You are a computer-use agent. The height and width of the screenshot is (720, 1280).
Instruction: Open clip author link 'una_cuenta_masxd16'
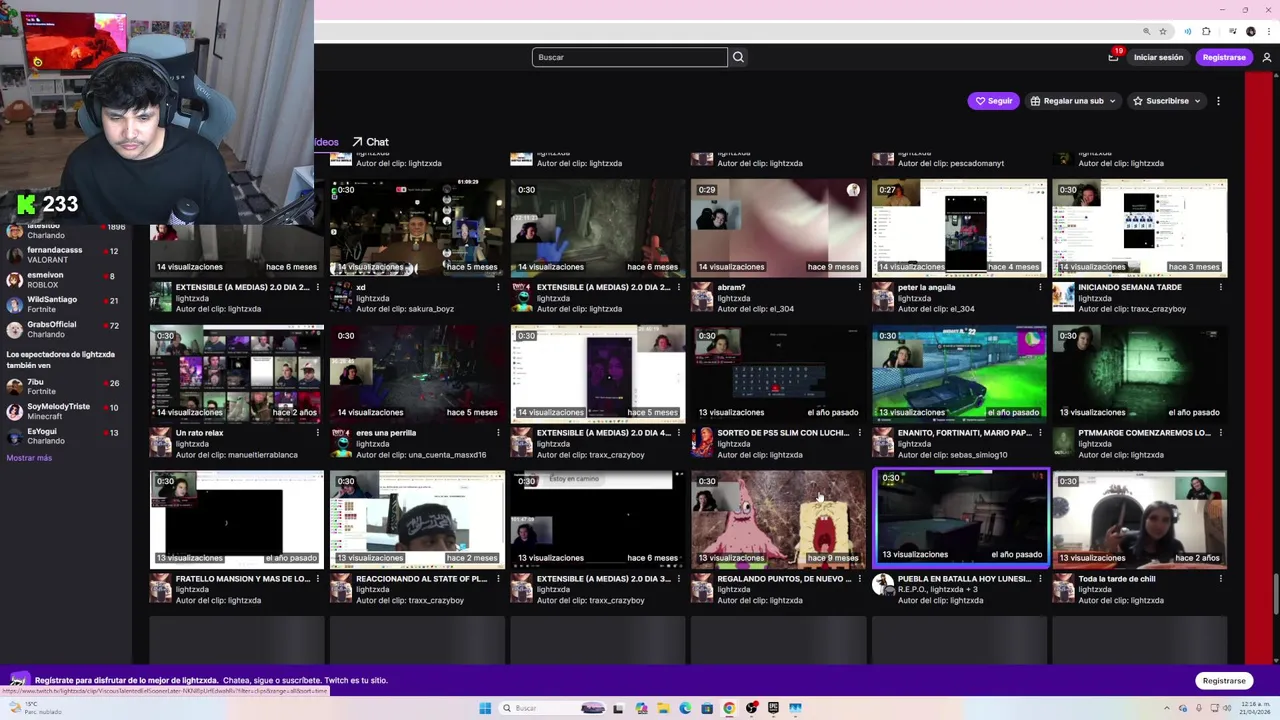[x=448, y=455]
